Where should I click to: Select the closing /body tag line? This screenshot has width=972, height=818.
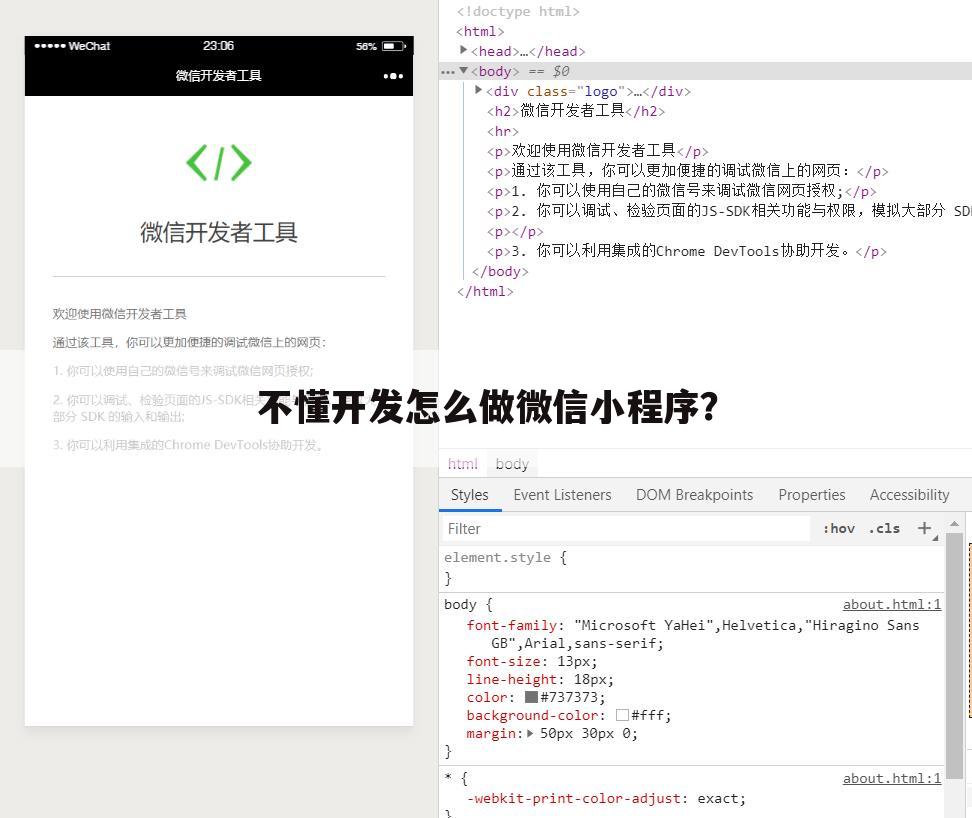500,271
